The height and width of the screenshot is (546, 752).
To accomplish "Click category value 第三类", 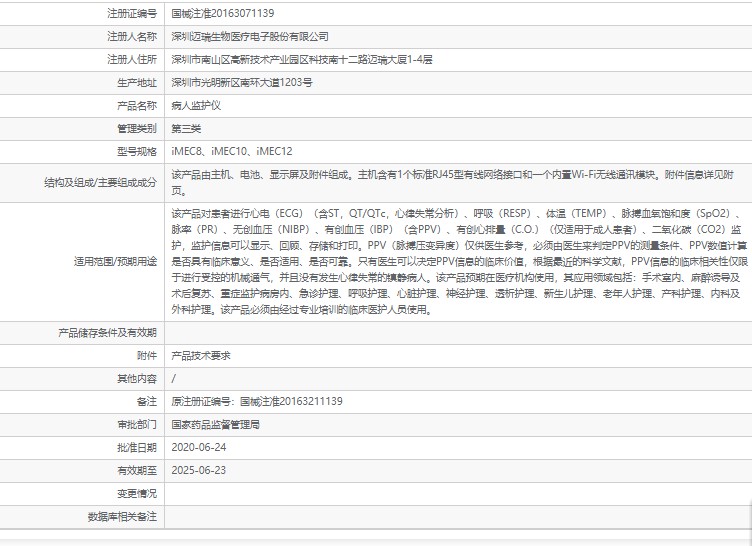I will pyautogui.click(x=186, y=129).
